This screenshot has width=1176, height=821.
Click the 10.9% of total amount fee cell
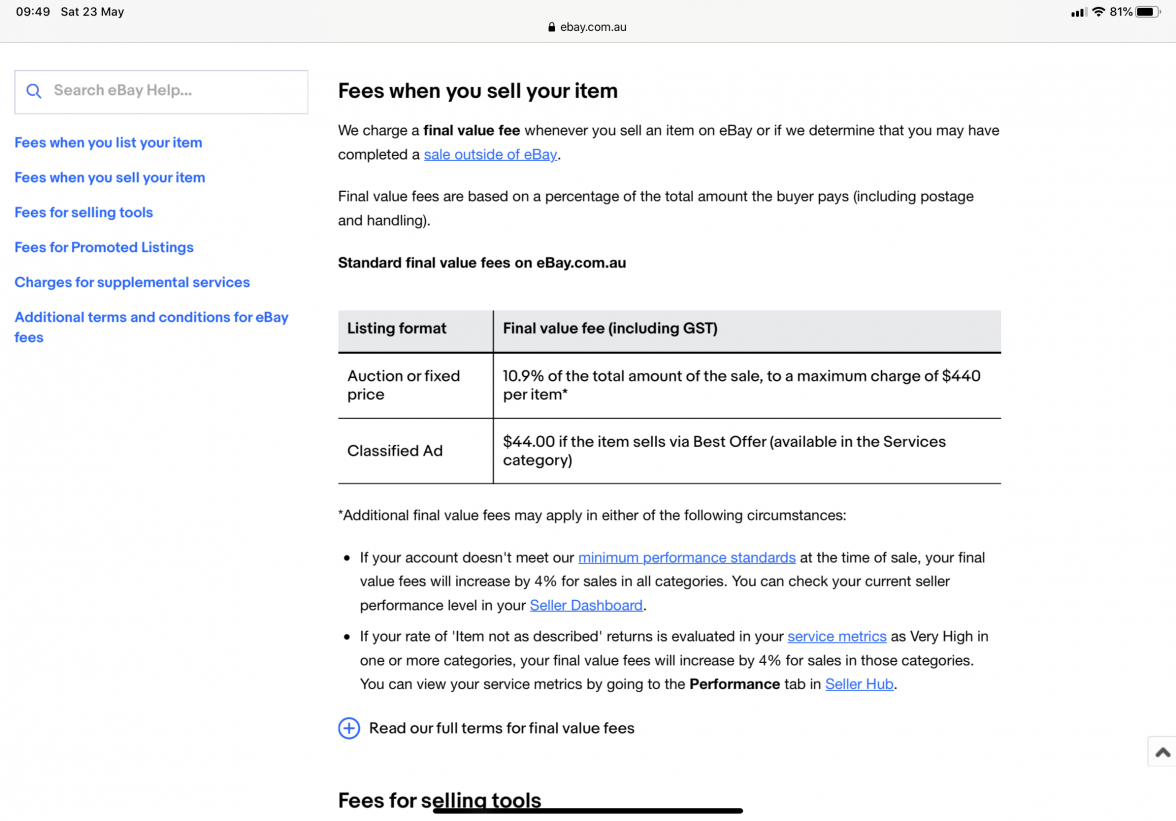coord(747,385)
